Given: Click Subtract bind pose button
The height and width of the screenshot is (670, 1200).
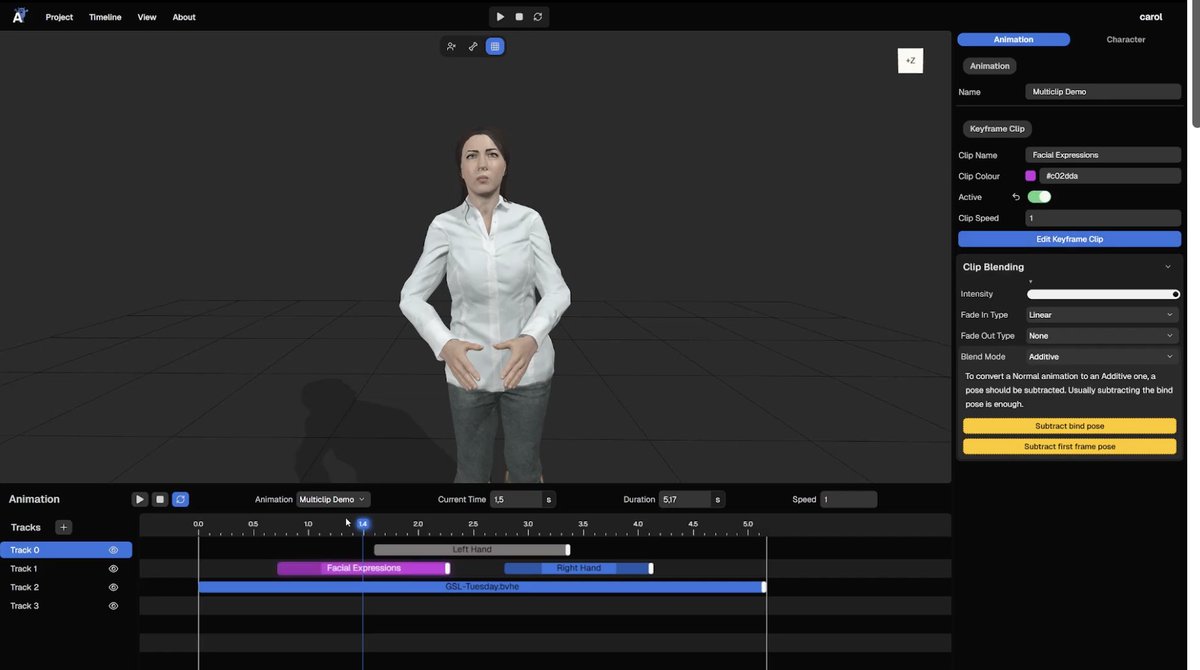Looking at the screenshot, I should pyautogui.click(x=1069, y=426).
